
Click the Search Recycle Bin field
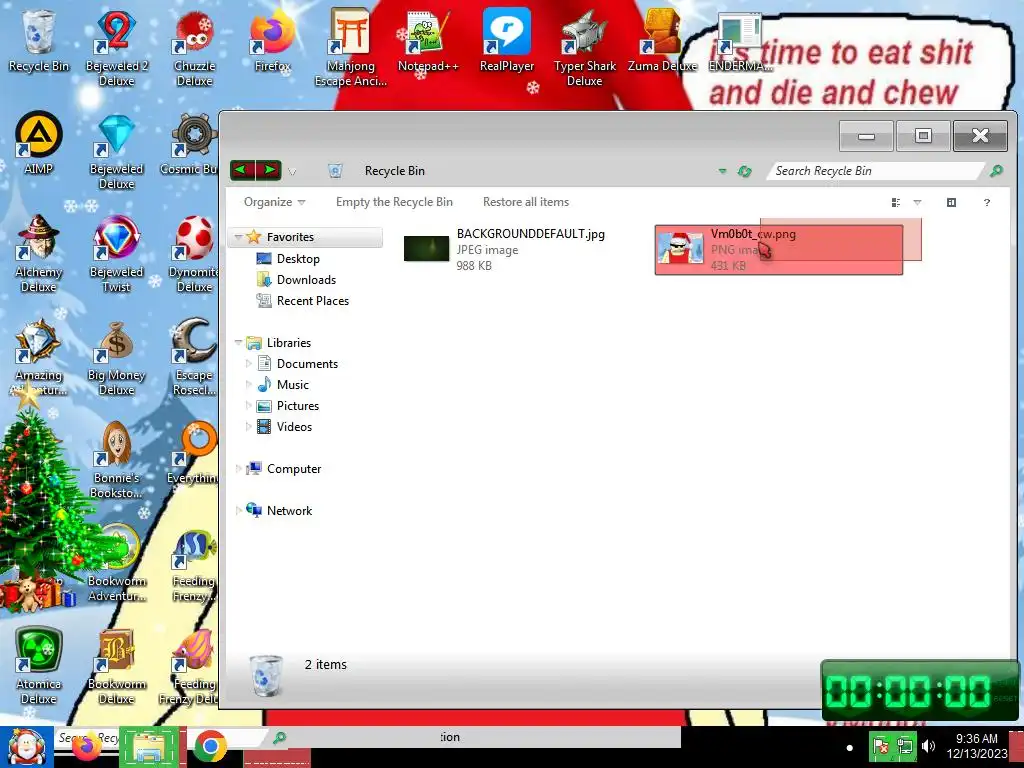click(x=875, y=171)
